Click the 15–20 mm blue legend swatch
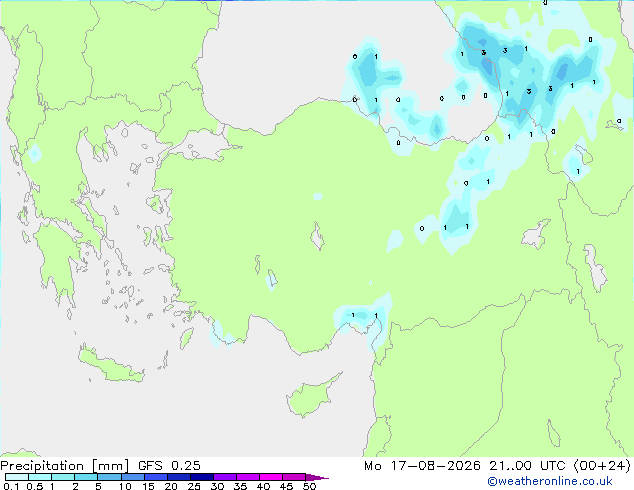Screen dimensions: 634x490 [156, 477]
